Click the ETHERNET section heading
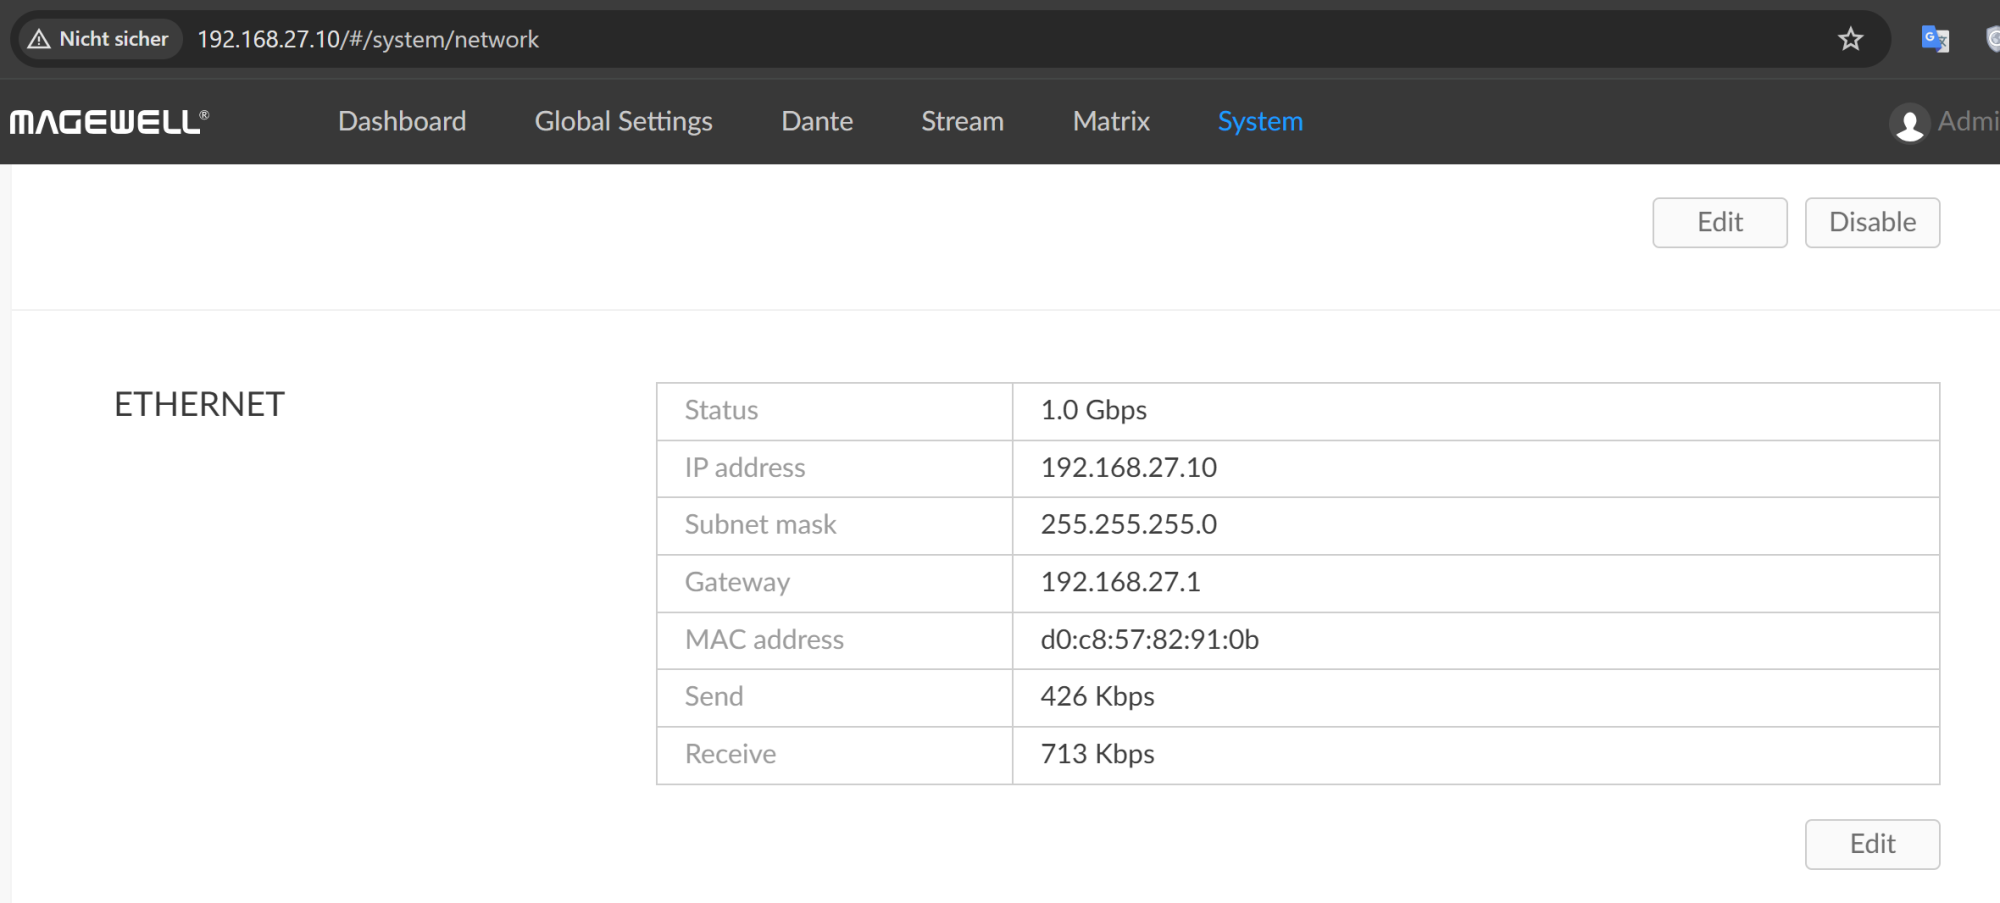This screenshot has width=2000, height=903. [x=200, y=405]
